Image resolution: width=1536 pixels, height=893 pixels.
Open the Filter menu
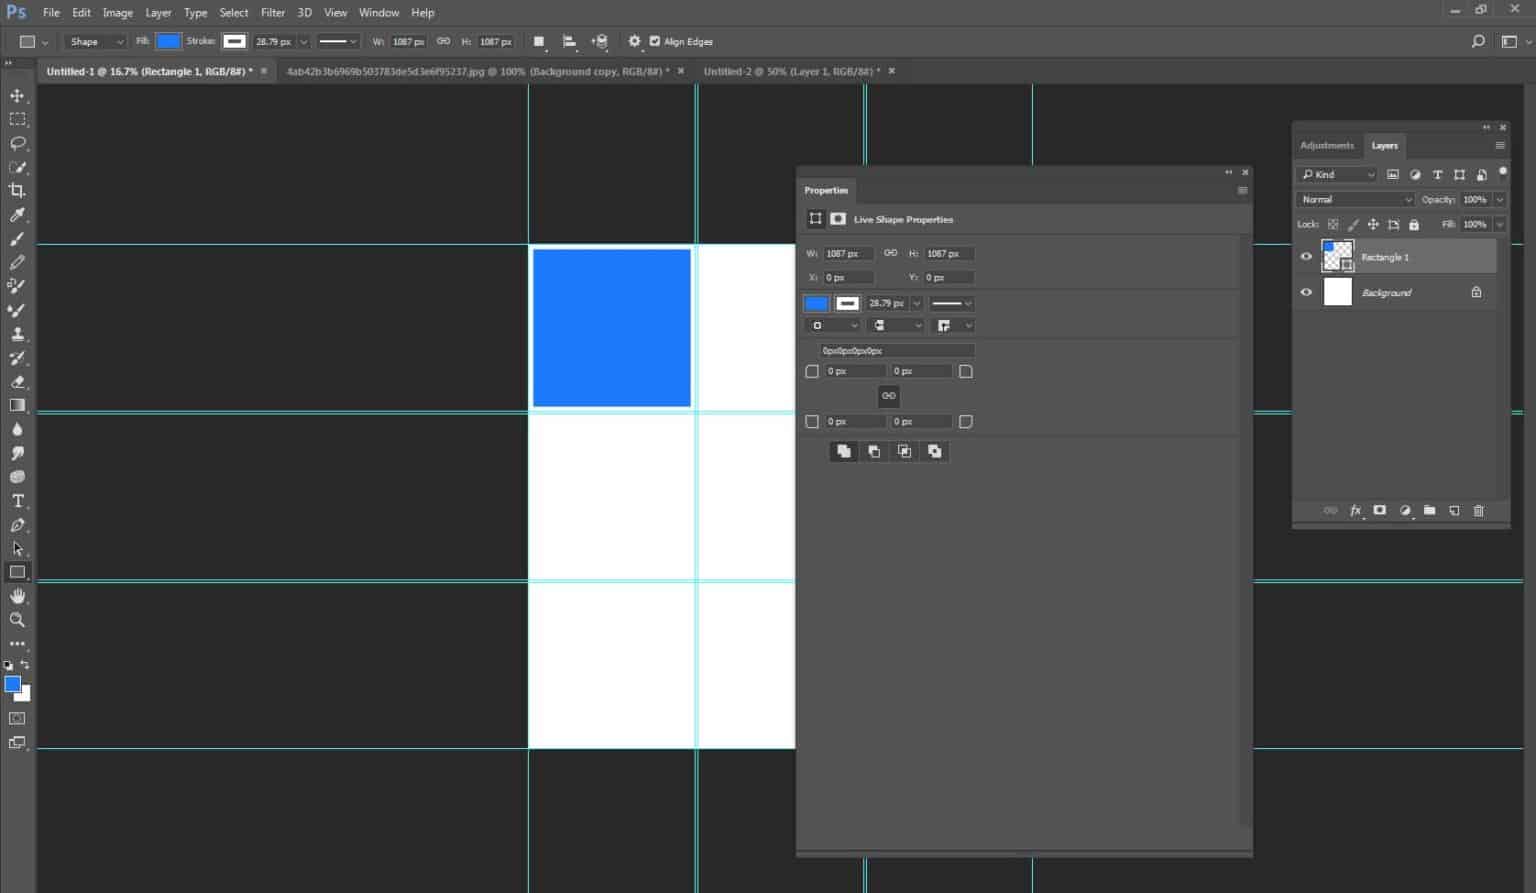tap(273, 12)
